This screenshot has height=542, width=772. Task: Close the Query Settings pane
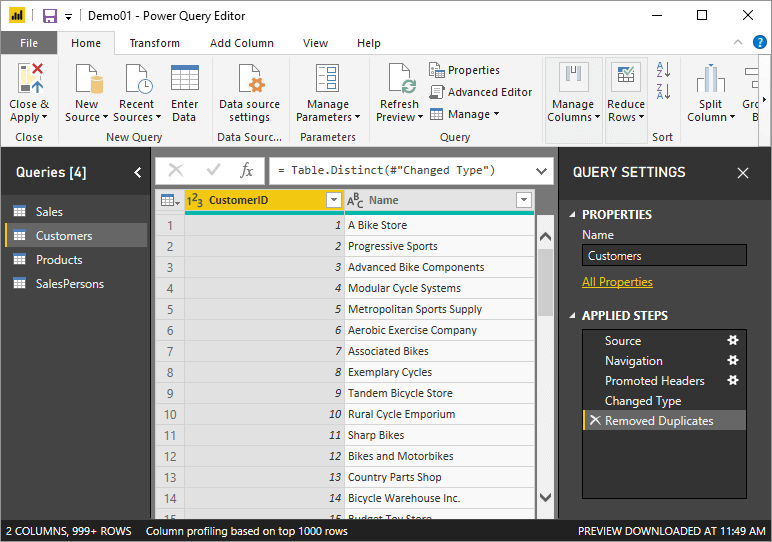tap(743, 173)
